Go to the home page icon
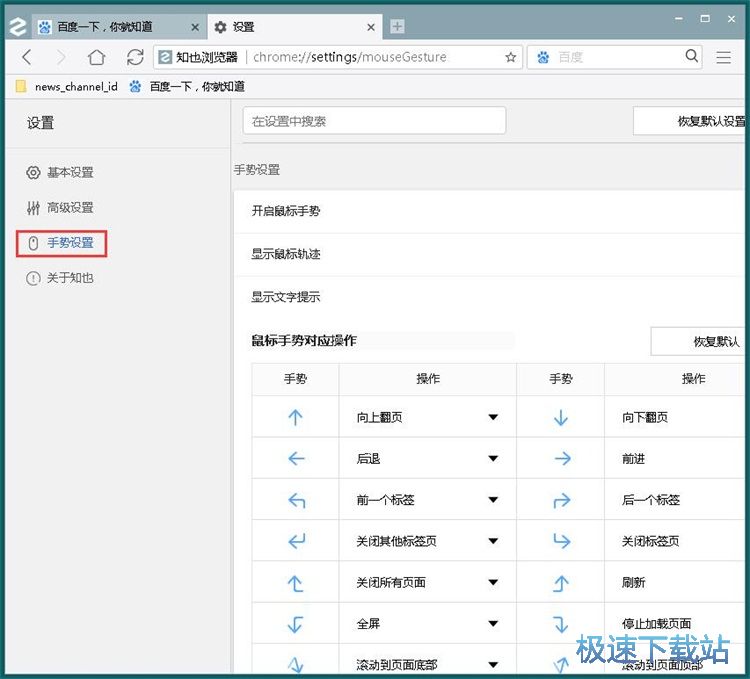The height and width of the screenshot is (679, 750). pos(97,57)
